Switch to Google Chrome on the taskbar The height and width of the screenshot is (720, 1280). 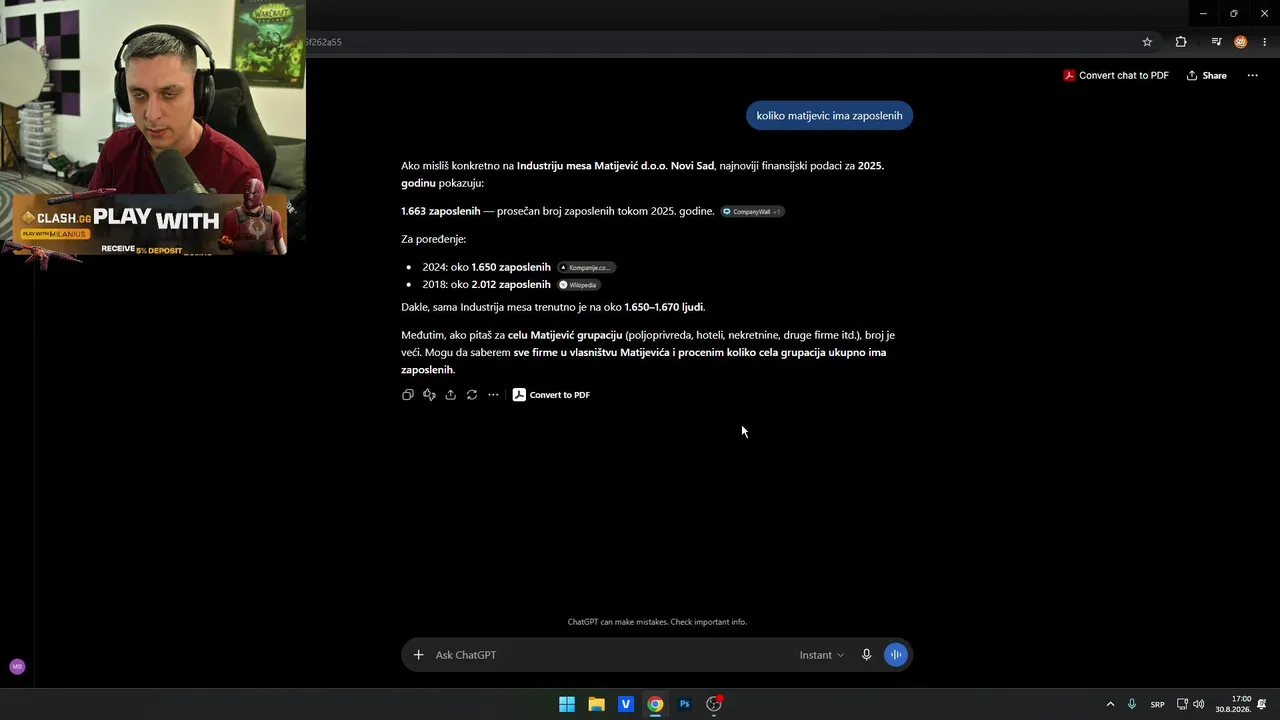coord(655,704)
